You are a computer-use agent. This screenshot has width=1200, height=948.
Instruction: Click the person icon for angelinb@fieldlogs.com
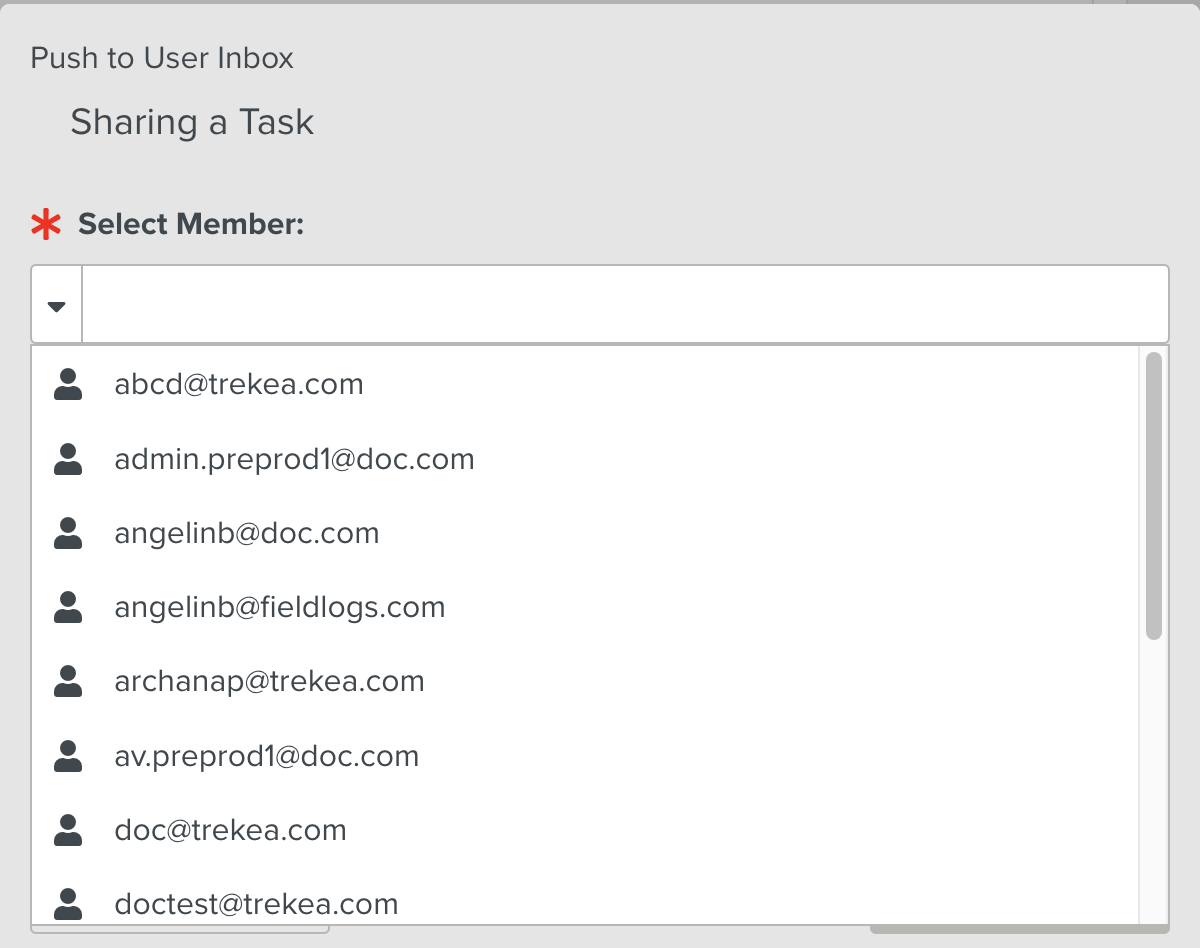(x=68, y=607)
